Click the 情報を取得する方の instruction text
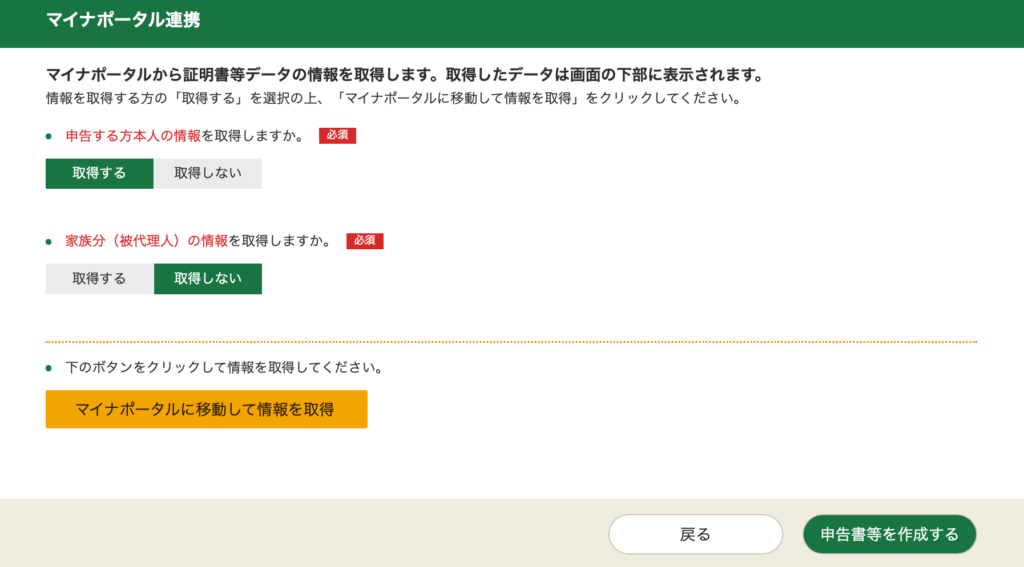Image resolution: width=1024 pixels, height=567 pixels. coord(392,99)
